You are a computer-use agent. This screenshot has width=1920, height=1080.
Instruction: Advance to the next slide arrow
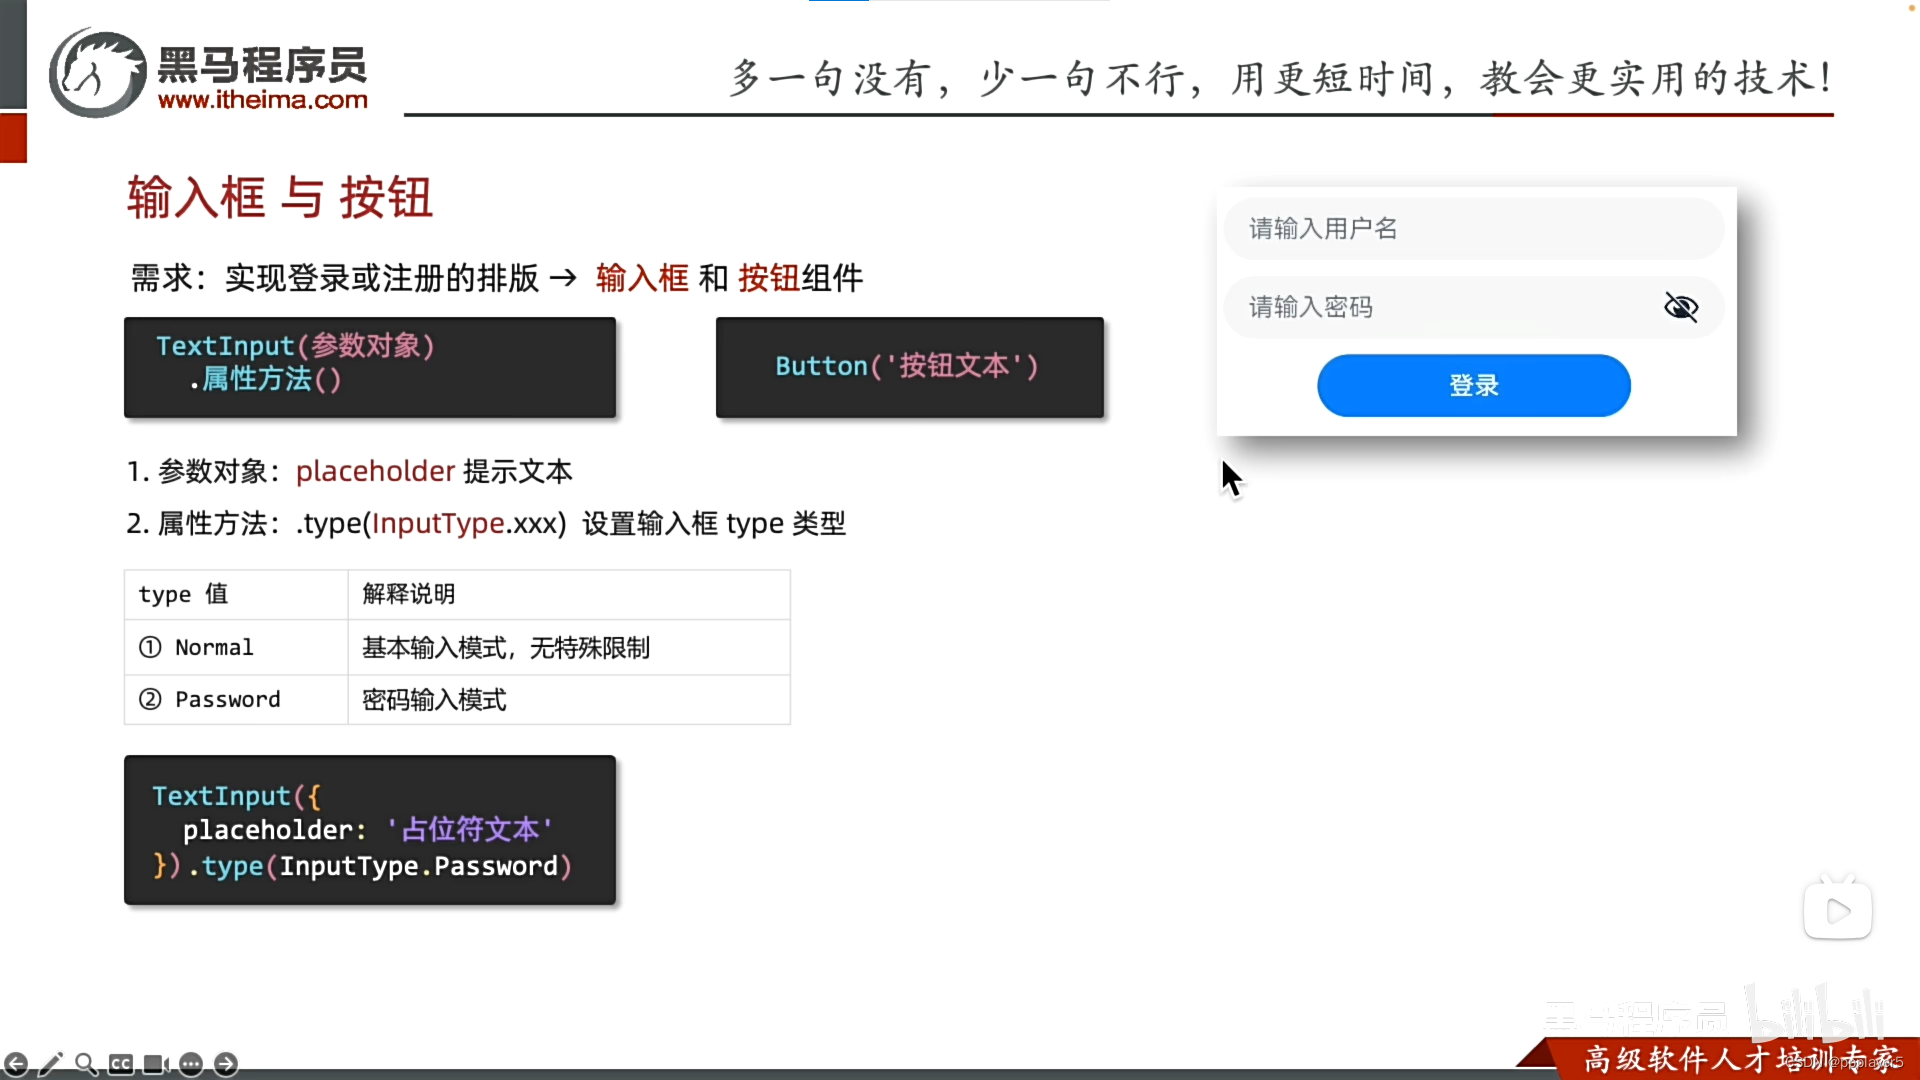[x=226, y=1064]
